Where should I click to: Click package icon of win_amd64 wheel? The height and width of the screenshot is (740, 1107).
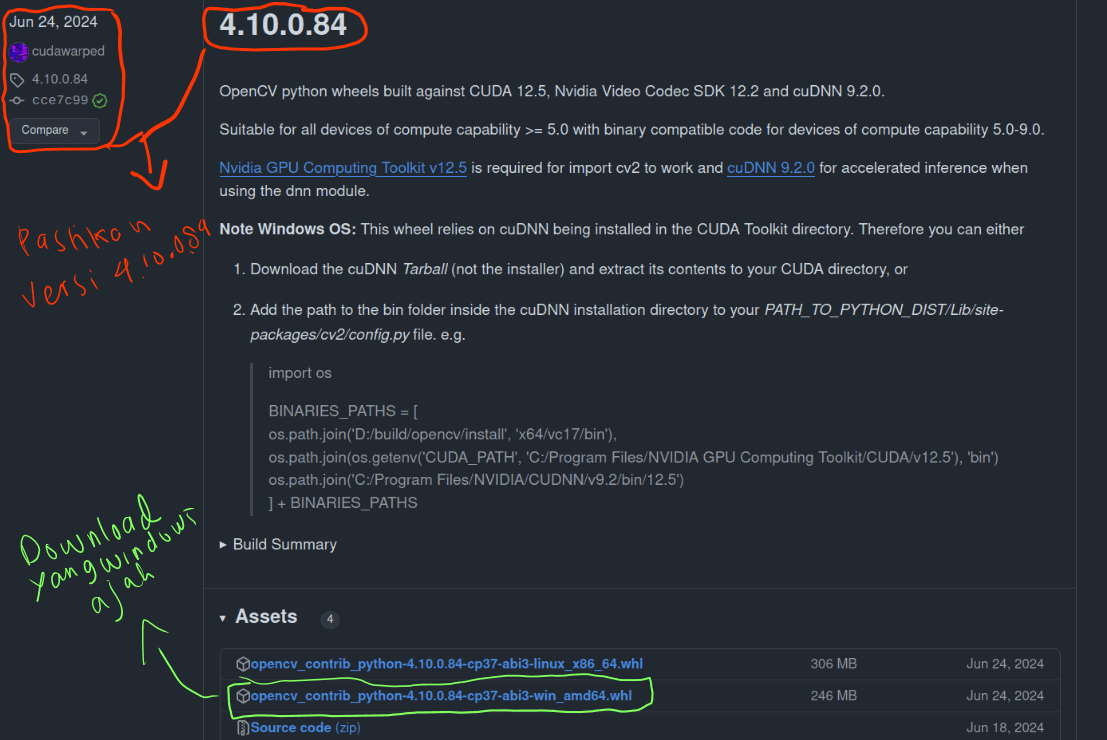[242, 696]
